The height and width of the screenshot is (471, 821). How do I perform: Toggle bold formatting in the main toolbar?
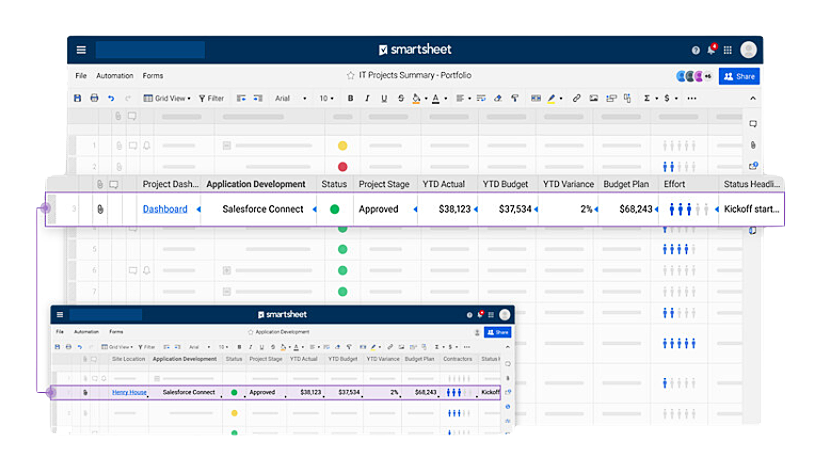(x=350, y=98)
